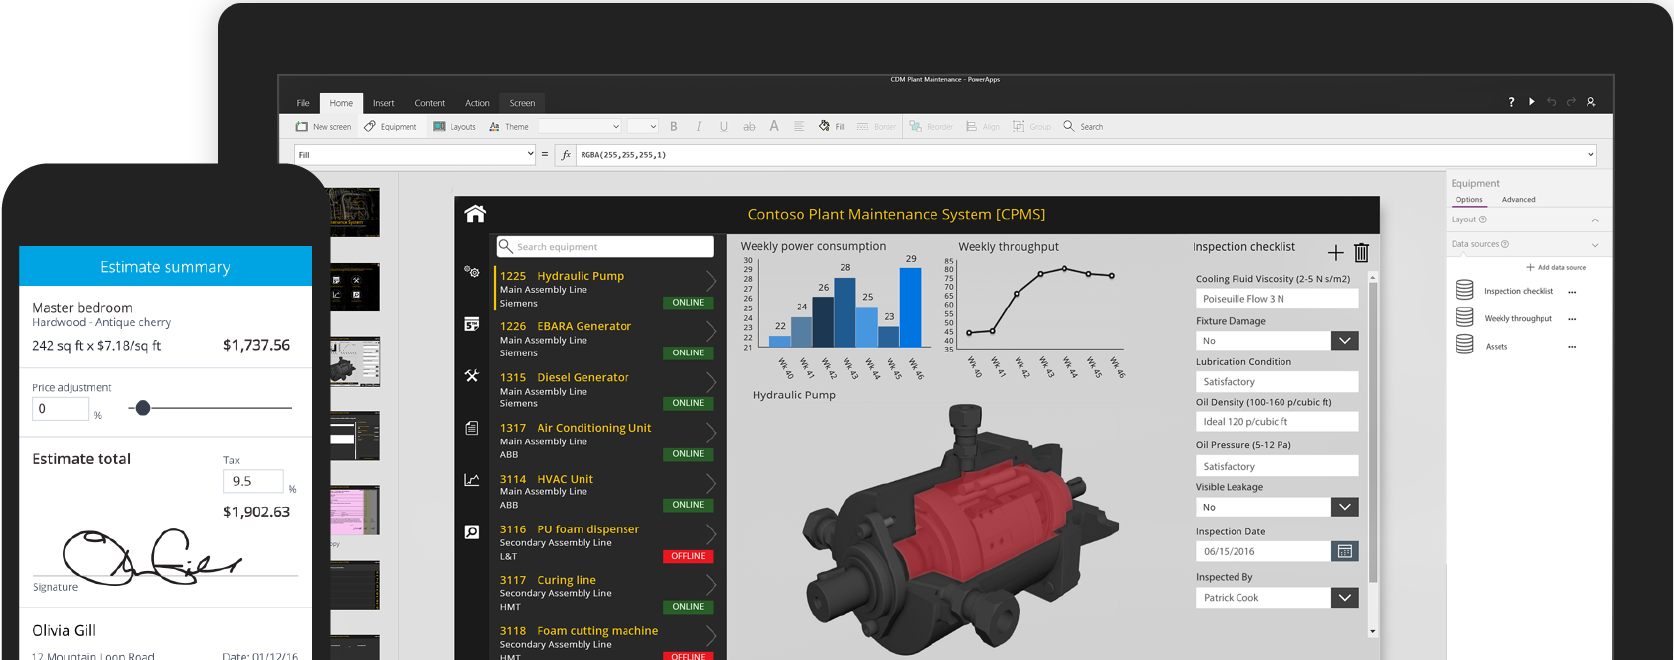Viewport: 1674px width, 660px height.
Task: Open the 1226 EBARA Generator row arrow
Action: point(711,331)
